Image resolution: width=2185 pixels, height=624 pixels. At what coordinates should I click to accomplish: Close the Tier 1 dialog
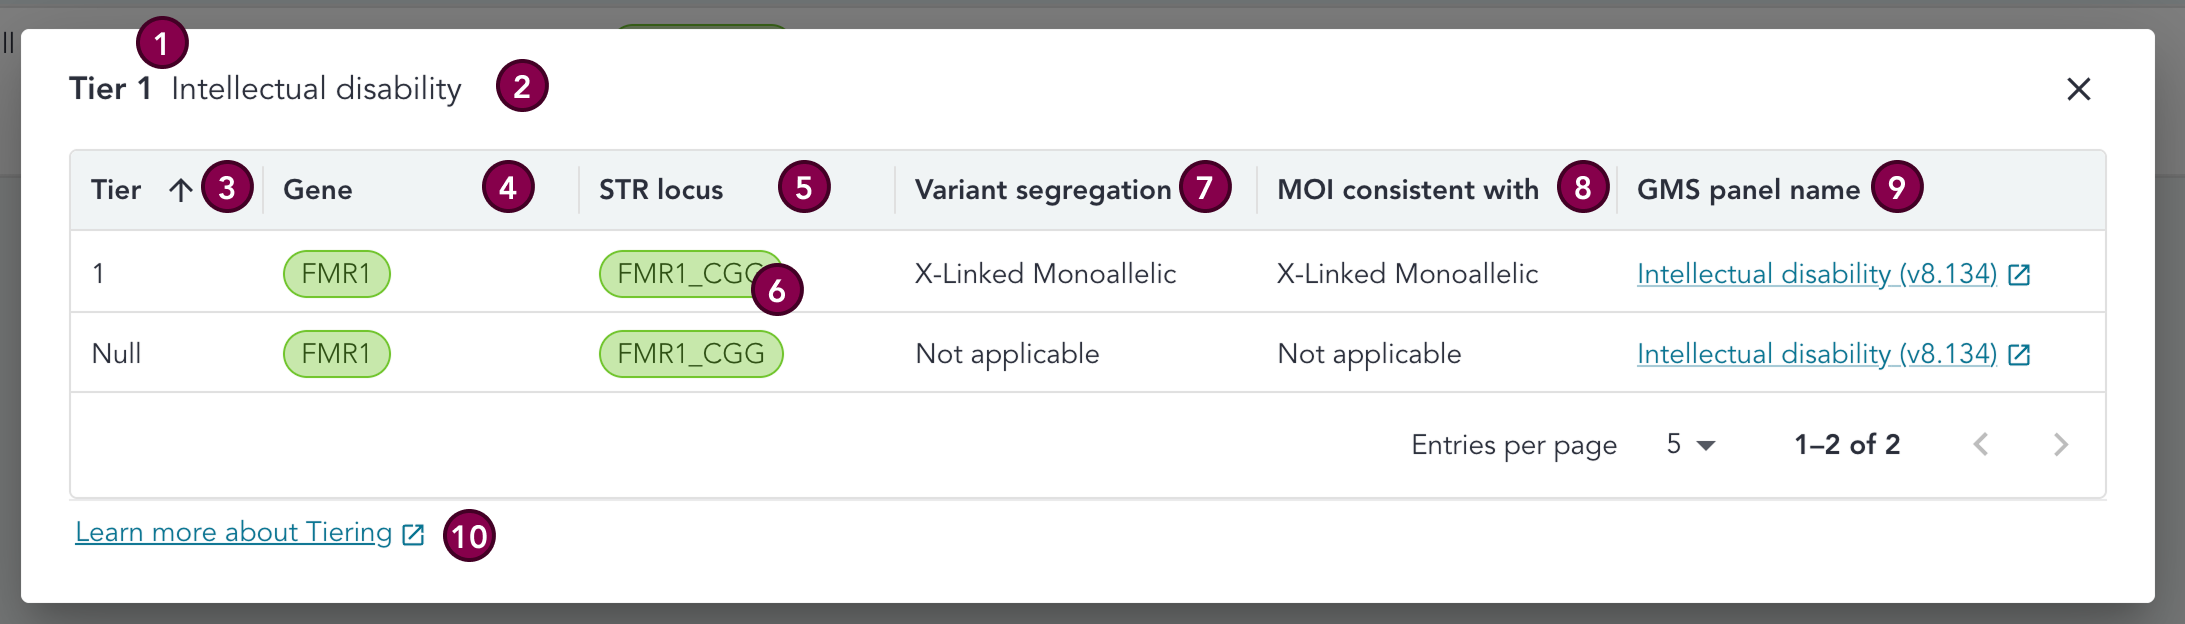(x=2078, y=90)
